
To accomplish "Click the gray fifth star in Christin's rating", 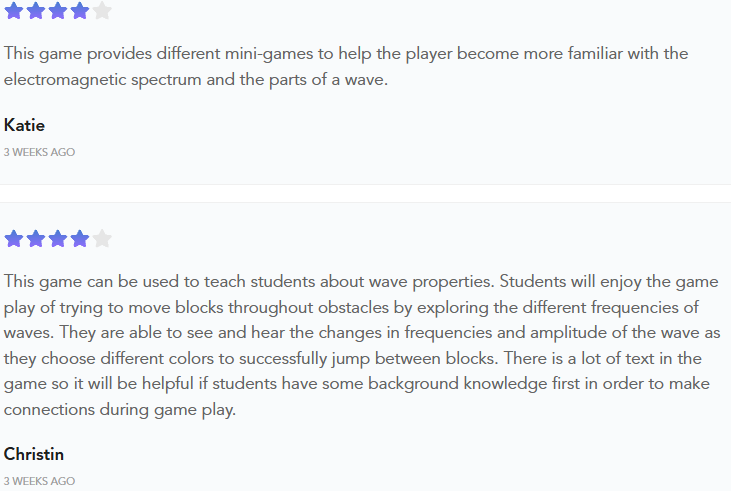I will coord(102,239).
